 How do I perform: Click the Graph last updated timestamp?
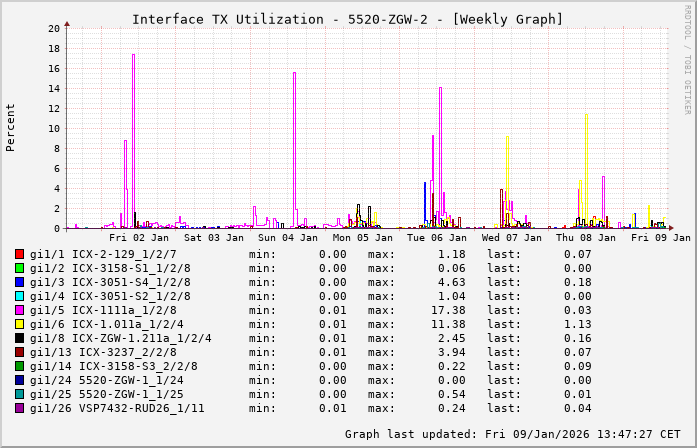[510, 434]
